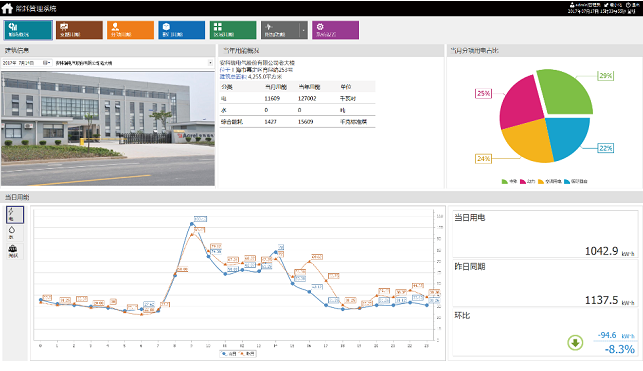Open the teal overview tile with chart icon
The height and width of the screenshot is (371, 643).
[x=28, y=30]
